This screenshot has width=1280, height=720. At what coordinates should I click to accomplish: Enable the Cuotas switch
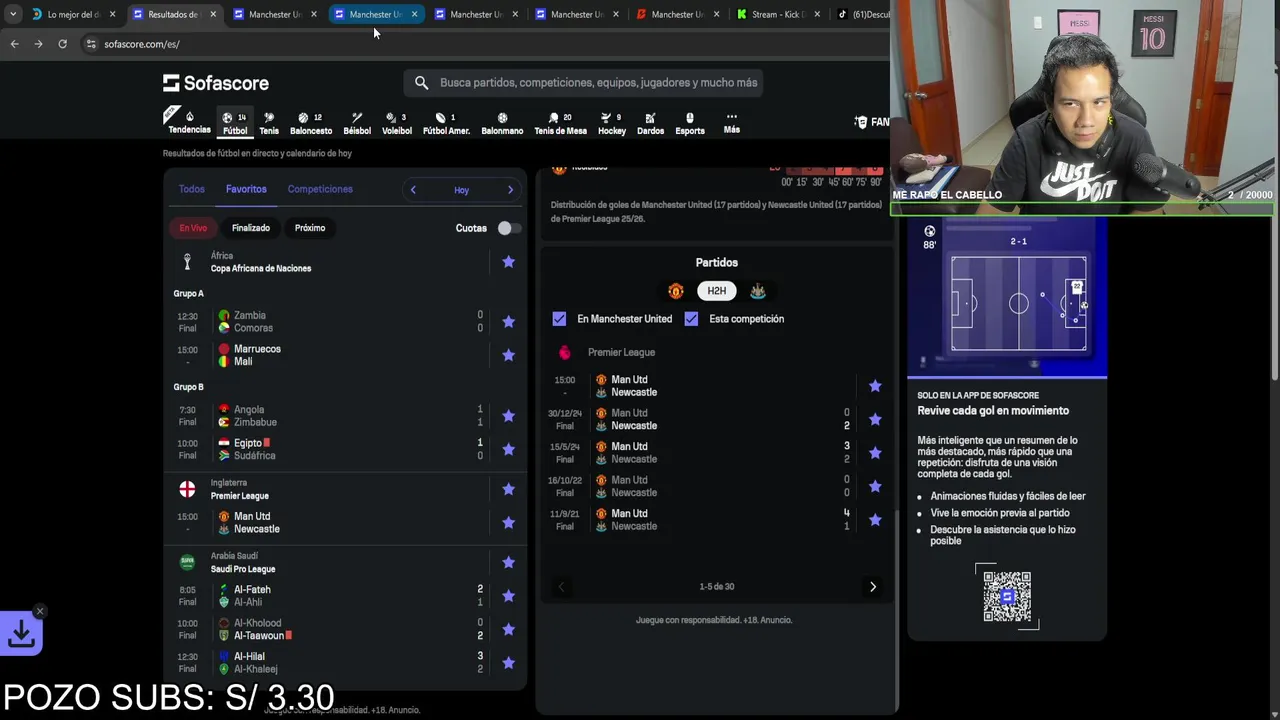coord(507,228)
